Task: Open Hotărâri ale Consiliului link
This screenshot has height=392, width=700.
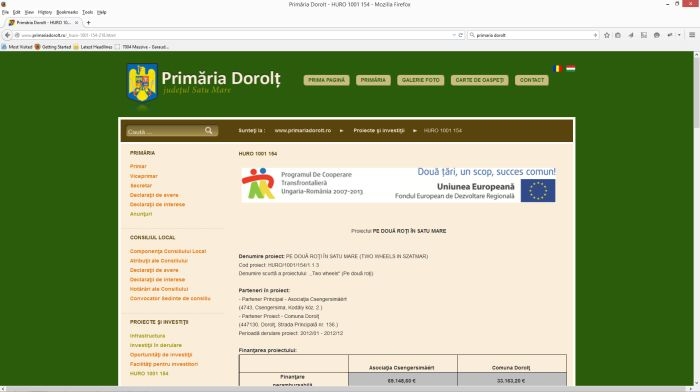Action: pyautogui.click(x=159, y=289)
